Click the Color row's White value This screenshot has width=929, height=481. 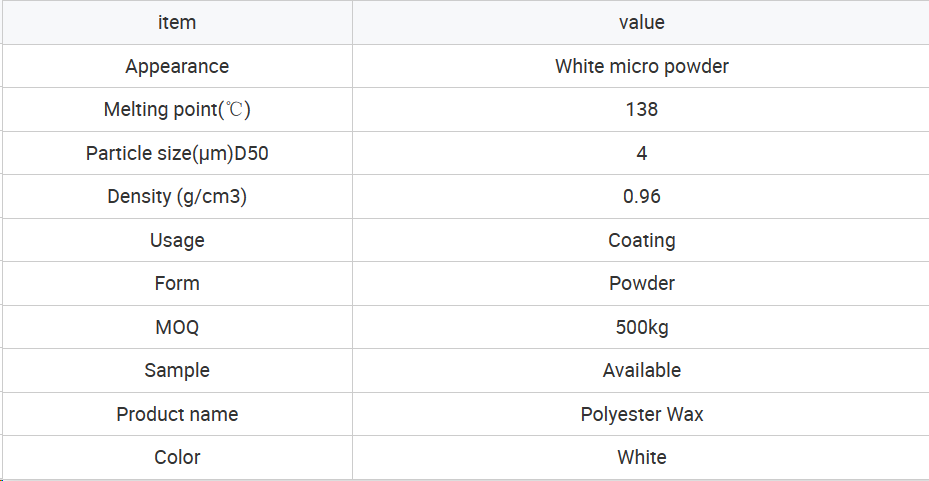pyautogui.click(x=642, y=457)
